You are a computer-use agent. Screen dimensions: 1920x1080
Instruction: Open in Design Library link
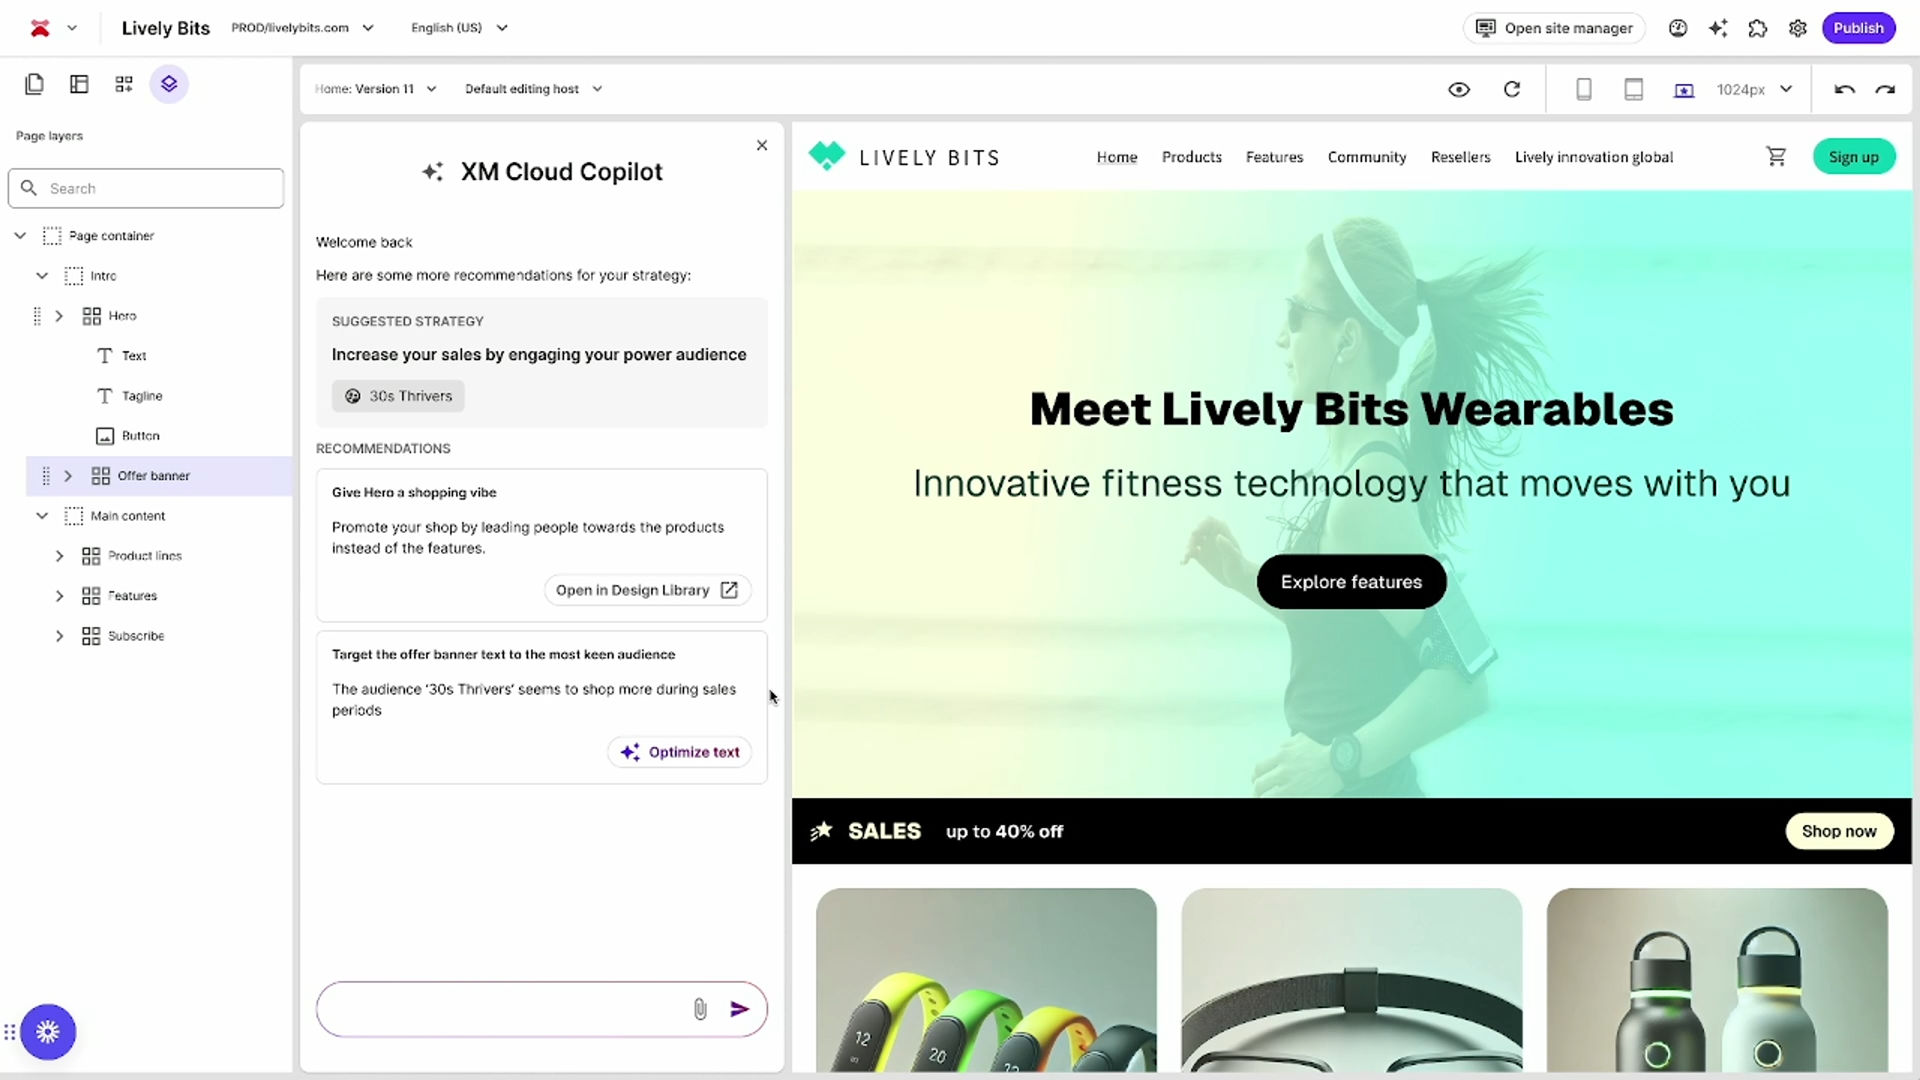[646, 589]
